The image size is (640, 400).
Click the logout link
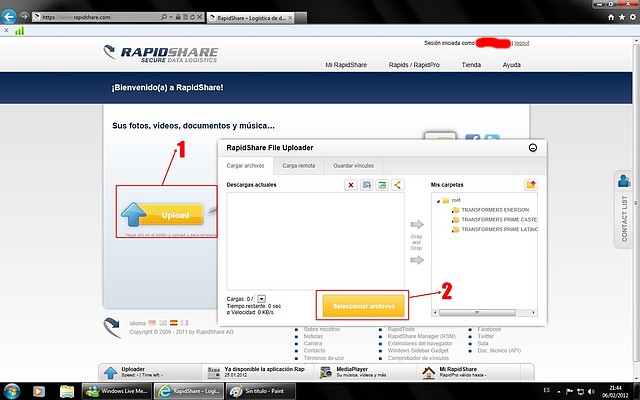(x=522, y=43)
